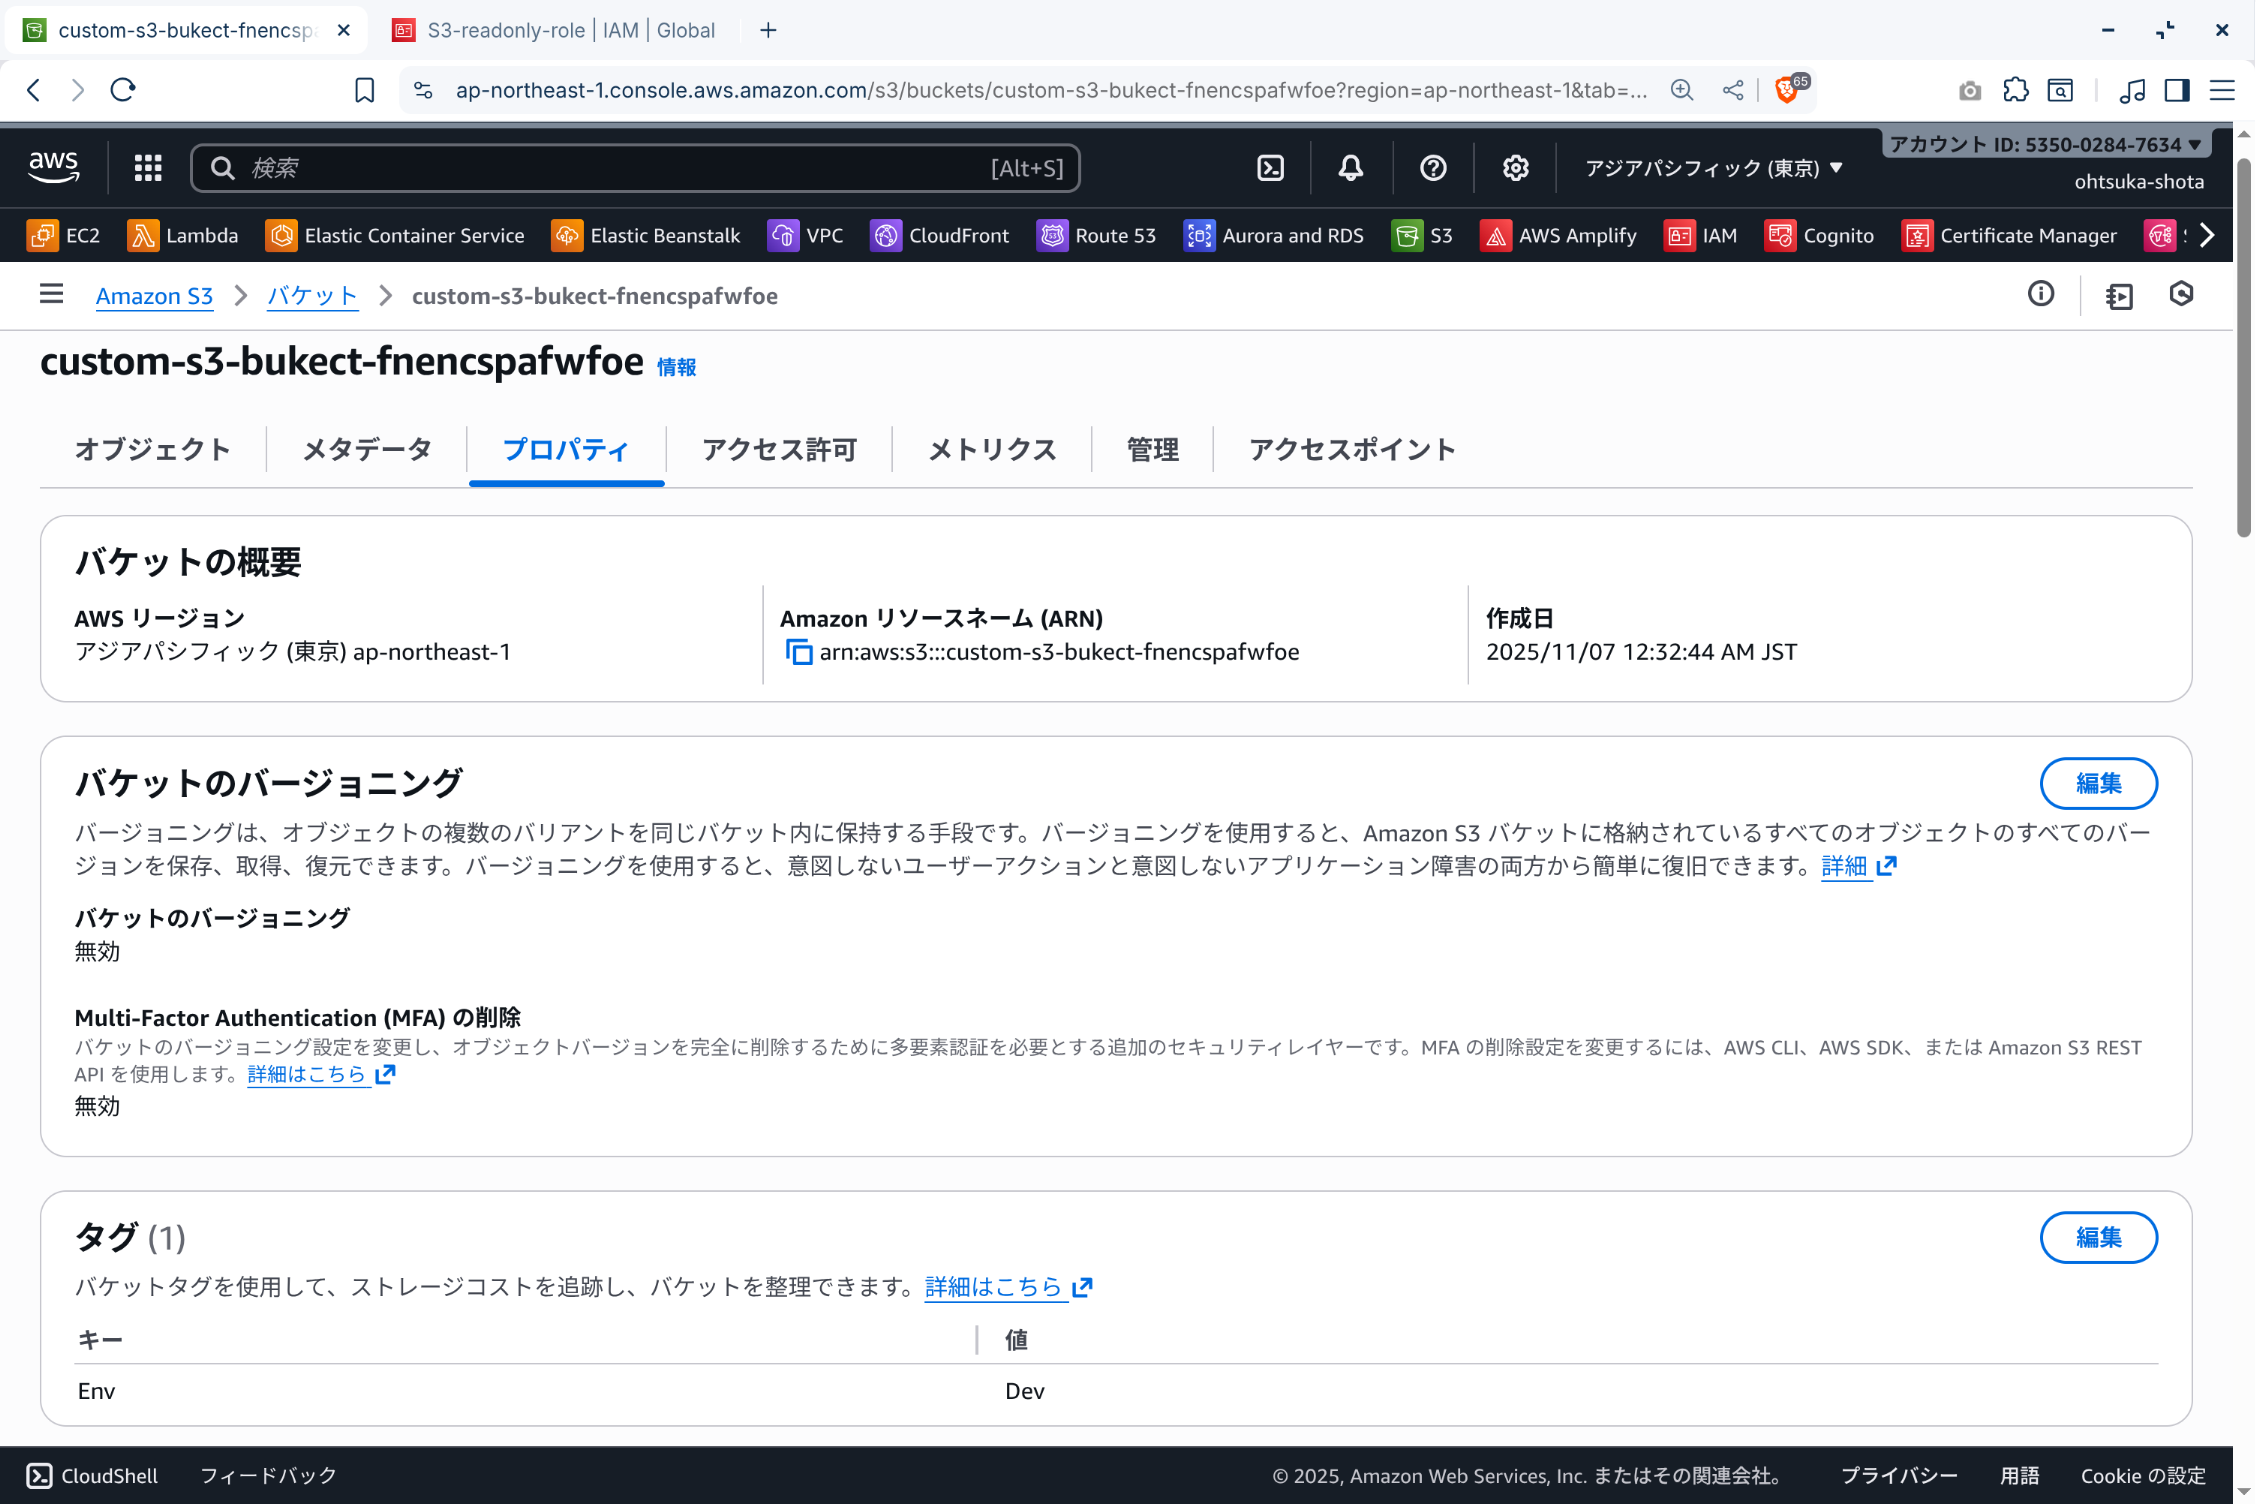Open the AWS settings gear
The height and width of the screenshot is (1504, 2256).
tap(1515, 168)
